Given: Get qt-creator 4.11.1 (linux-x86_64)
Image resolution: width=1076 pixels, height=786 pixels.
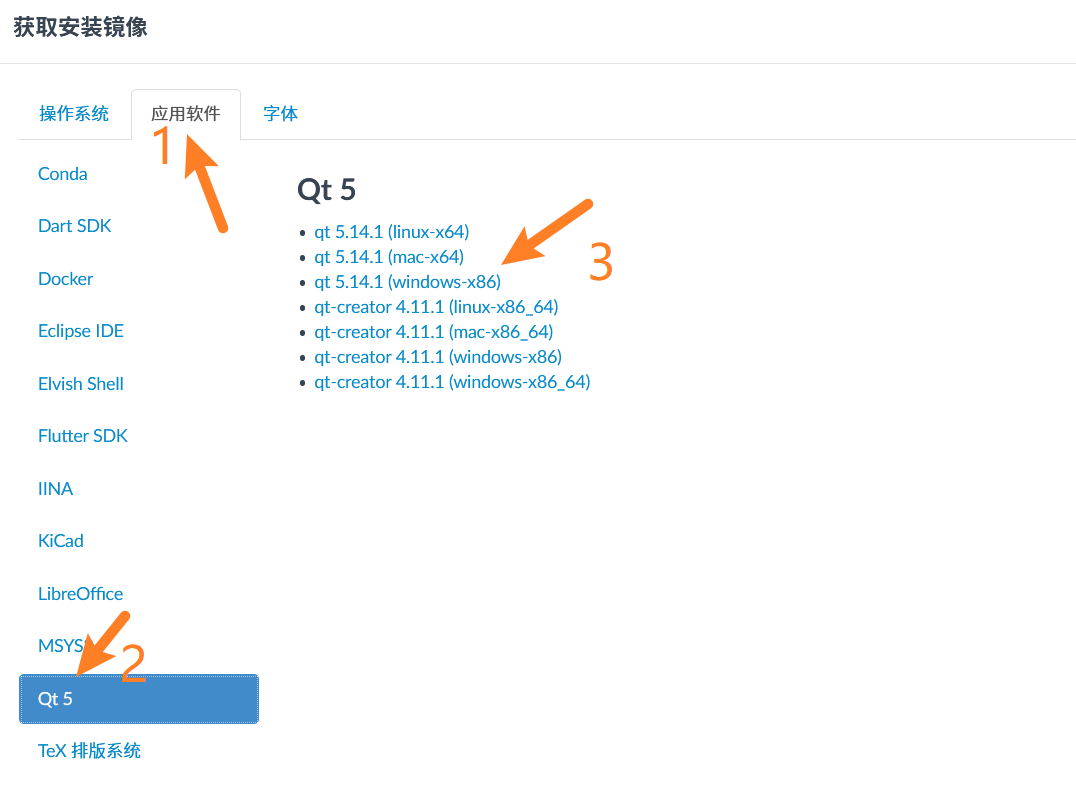Looking at the screenshot, I should click(x=436, y=307).
